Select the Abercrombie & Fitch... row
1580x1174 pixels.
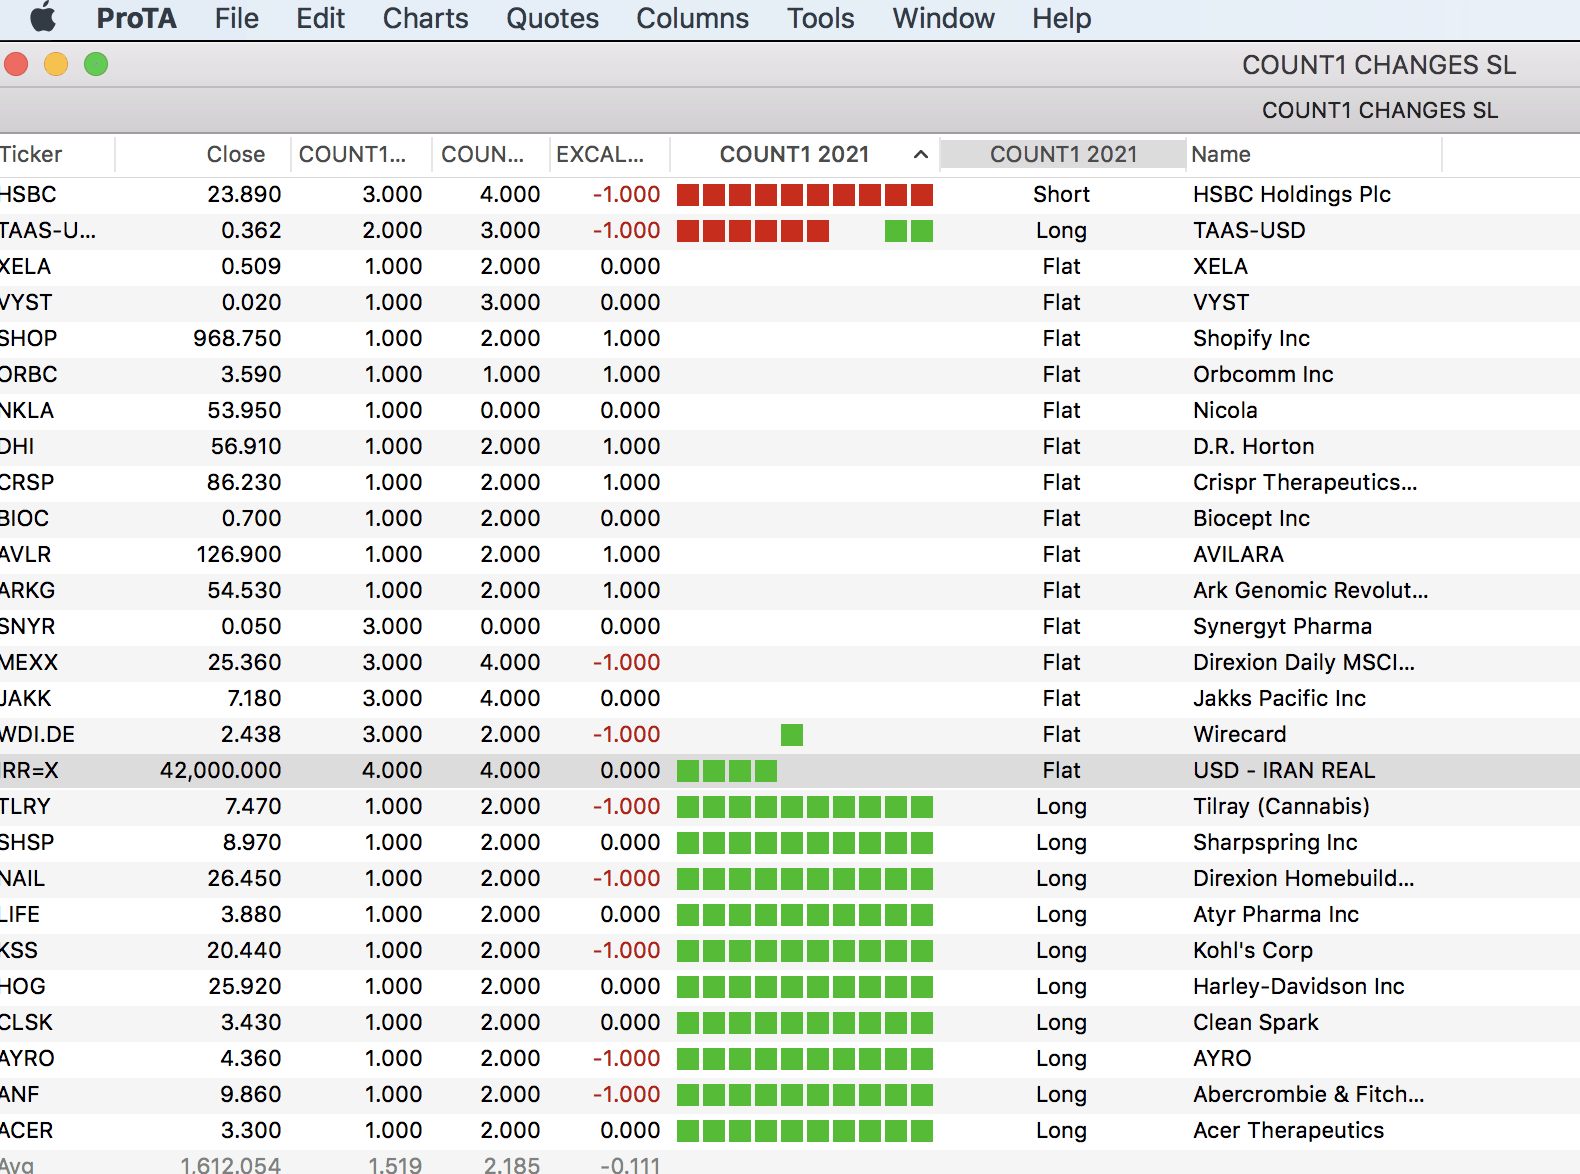pos(790,1094)
